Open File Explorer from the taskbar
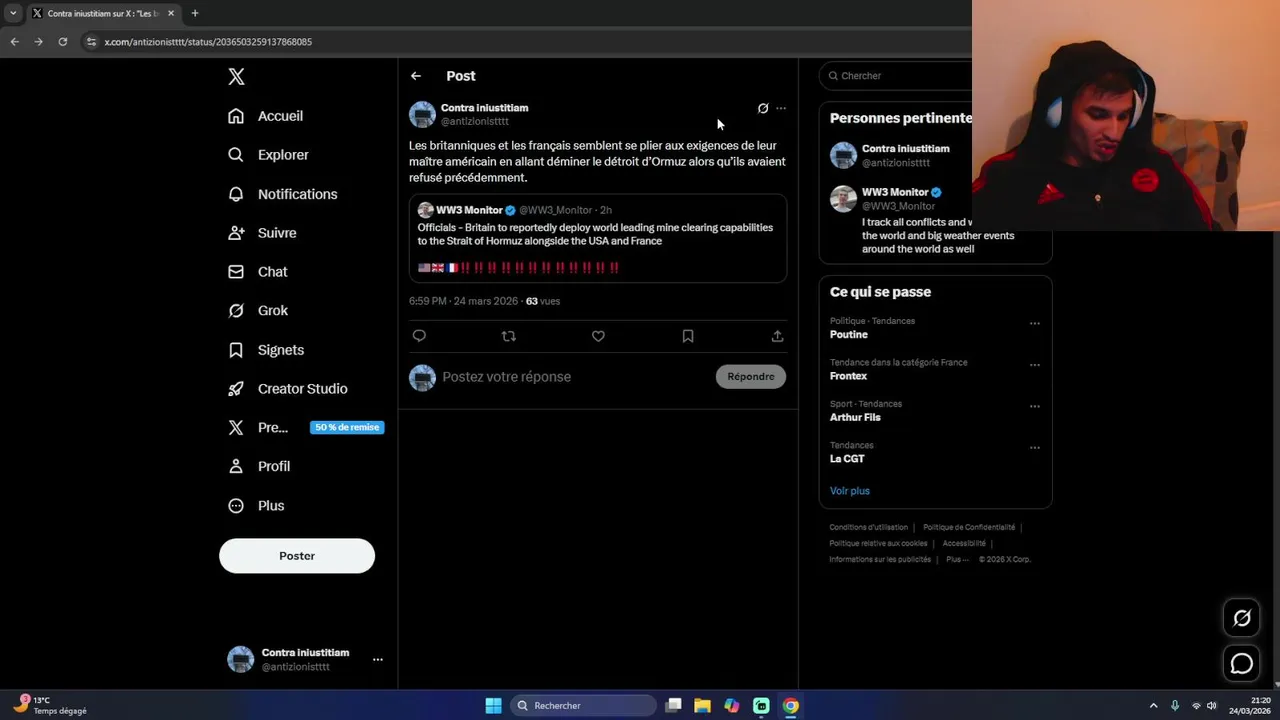 click(x=703, y=706)
